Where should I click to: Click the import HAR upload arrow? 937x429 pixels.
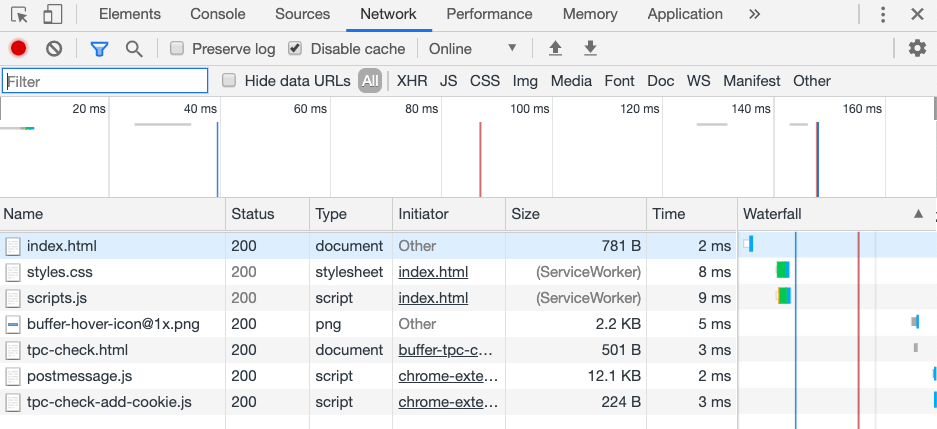[555, 49]
